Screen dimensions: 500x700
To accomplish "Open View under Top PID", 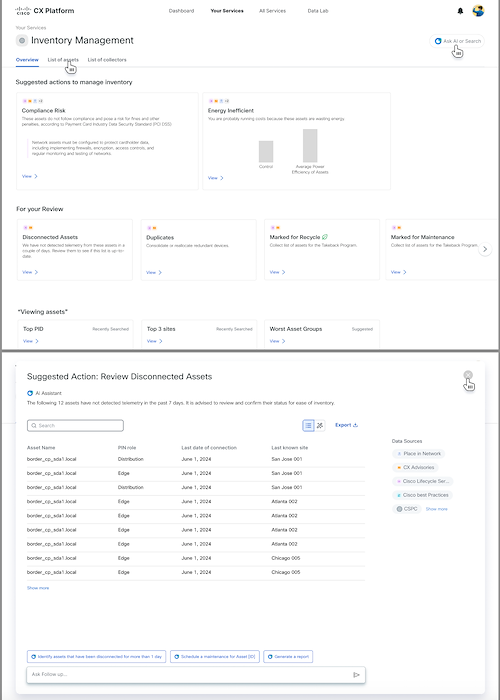I will pos(31,341).
